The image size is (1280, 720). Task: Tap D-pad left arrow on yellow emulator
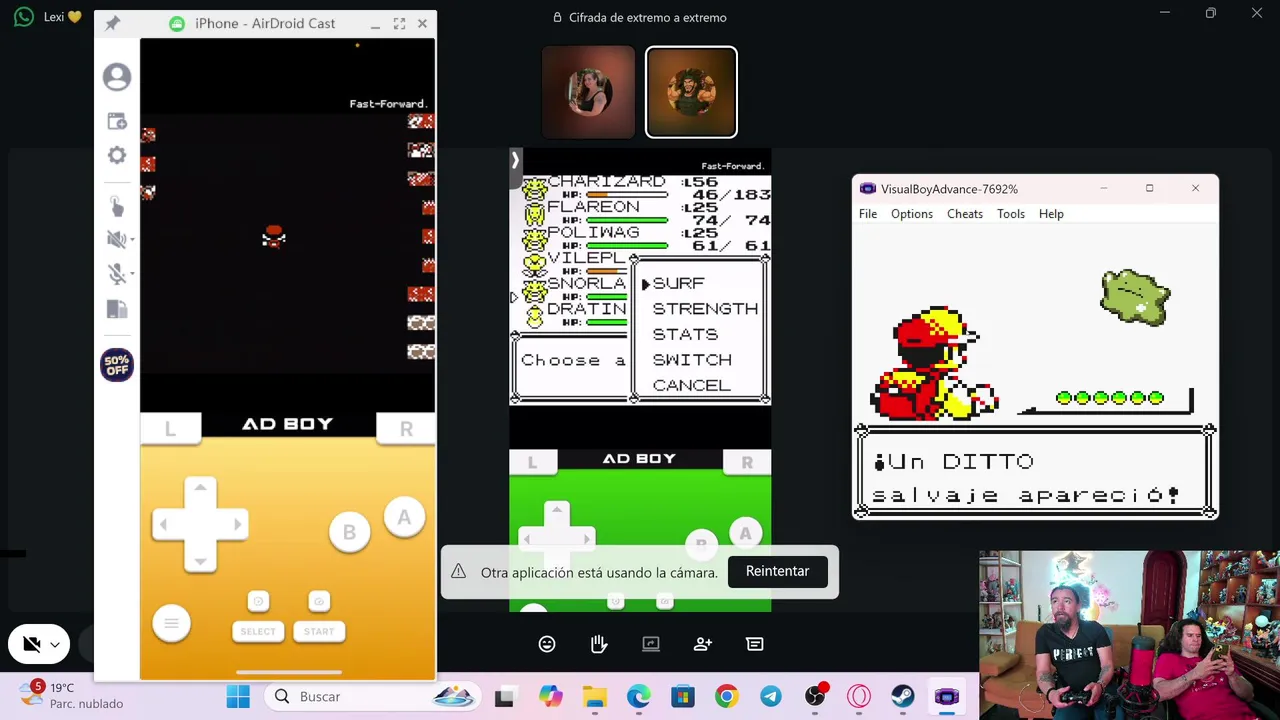(x=164, y=524)
